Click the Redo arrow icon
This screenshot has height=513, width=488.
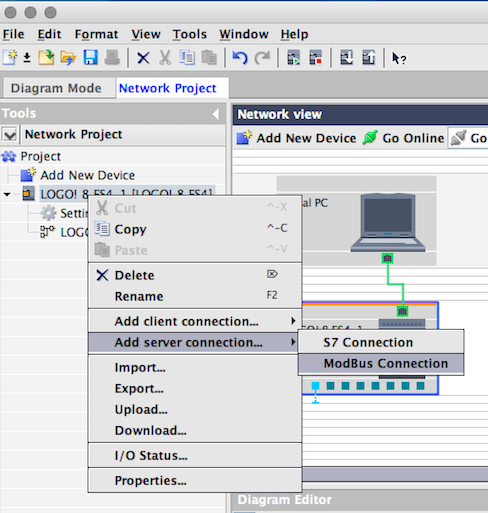pos(262,58)
